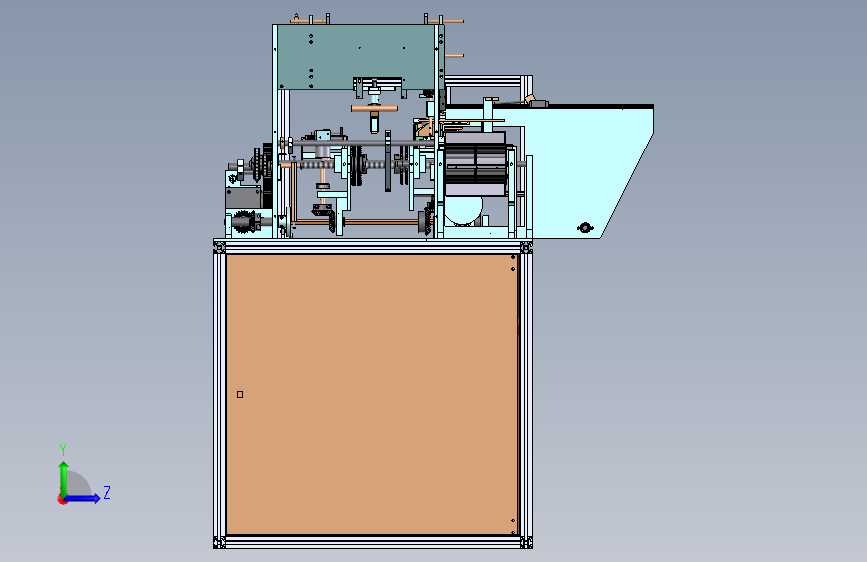Viewport: 867px width, 562px height.
Task: Select the teal top plate of the machine
Action: pyautogui.click(x=357, y=55)
